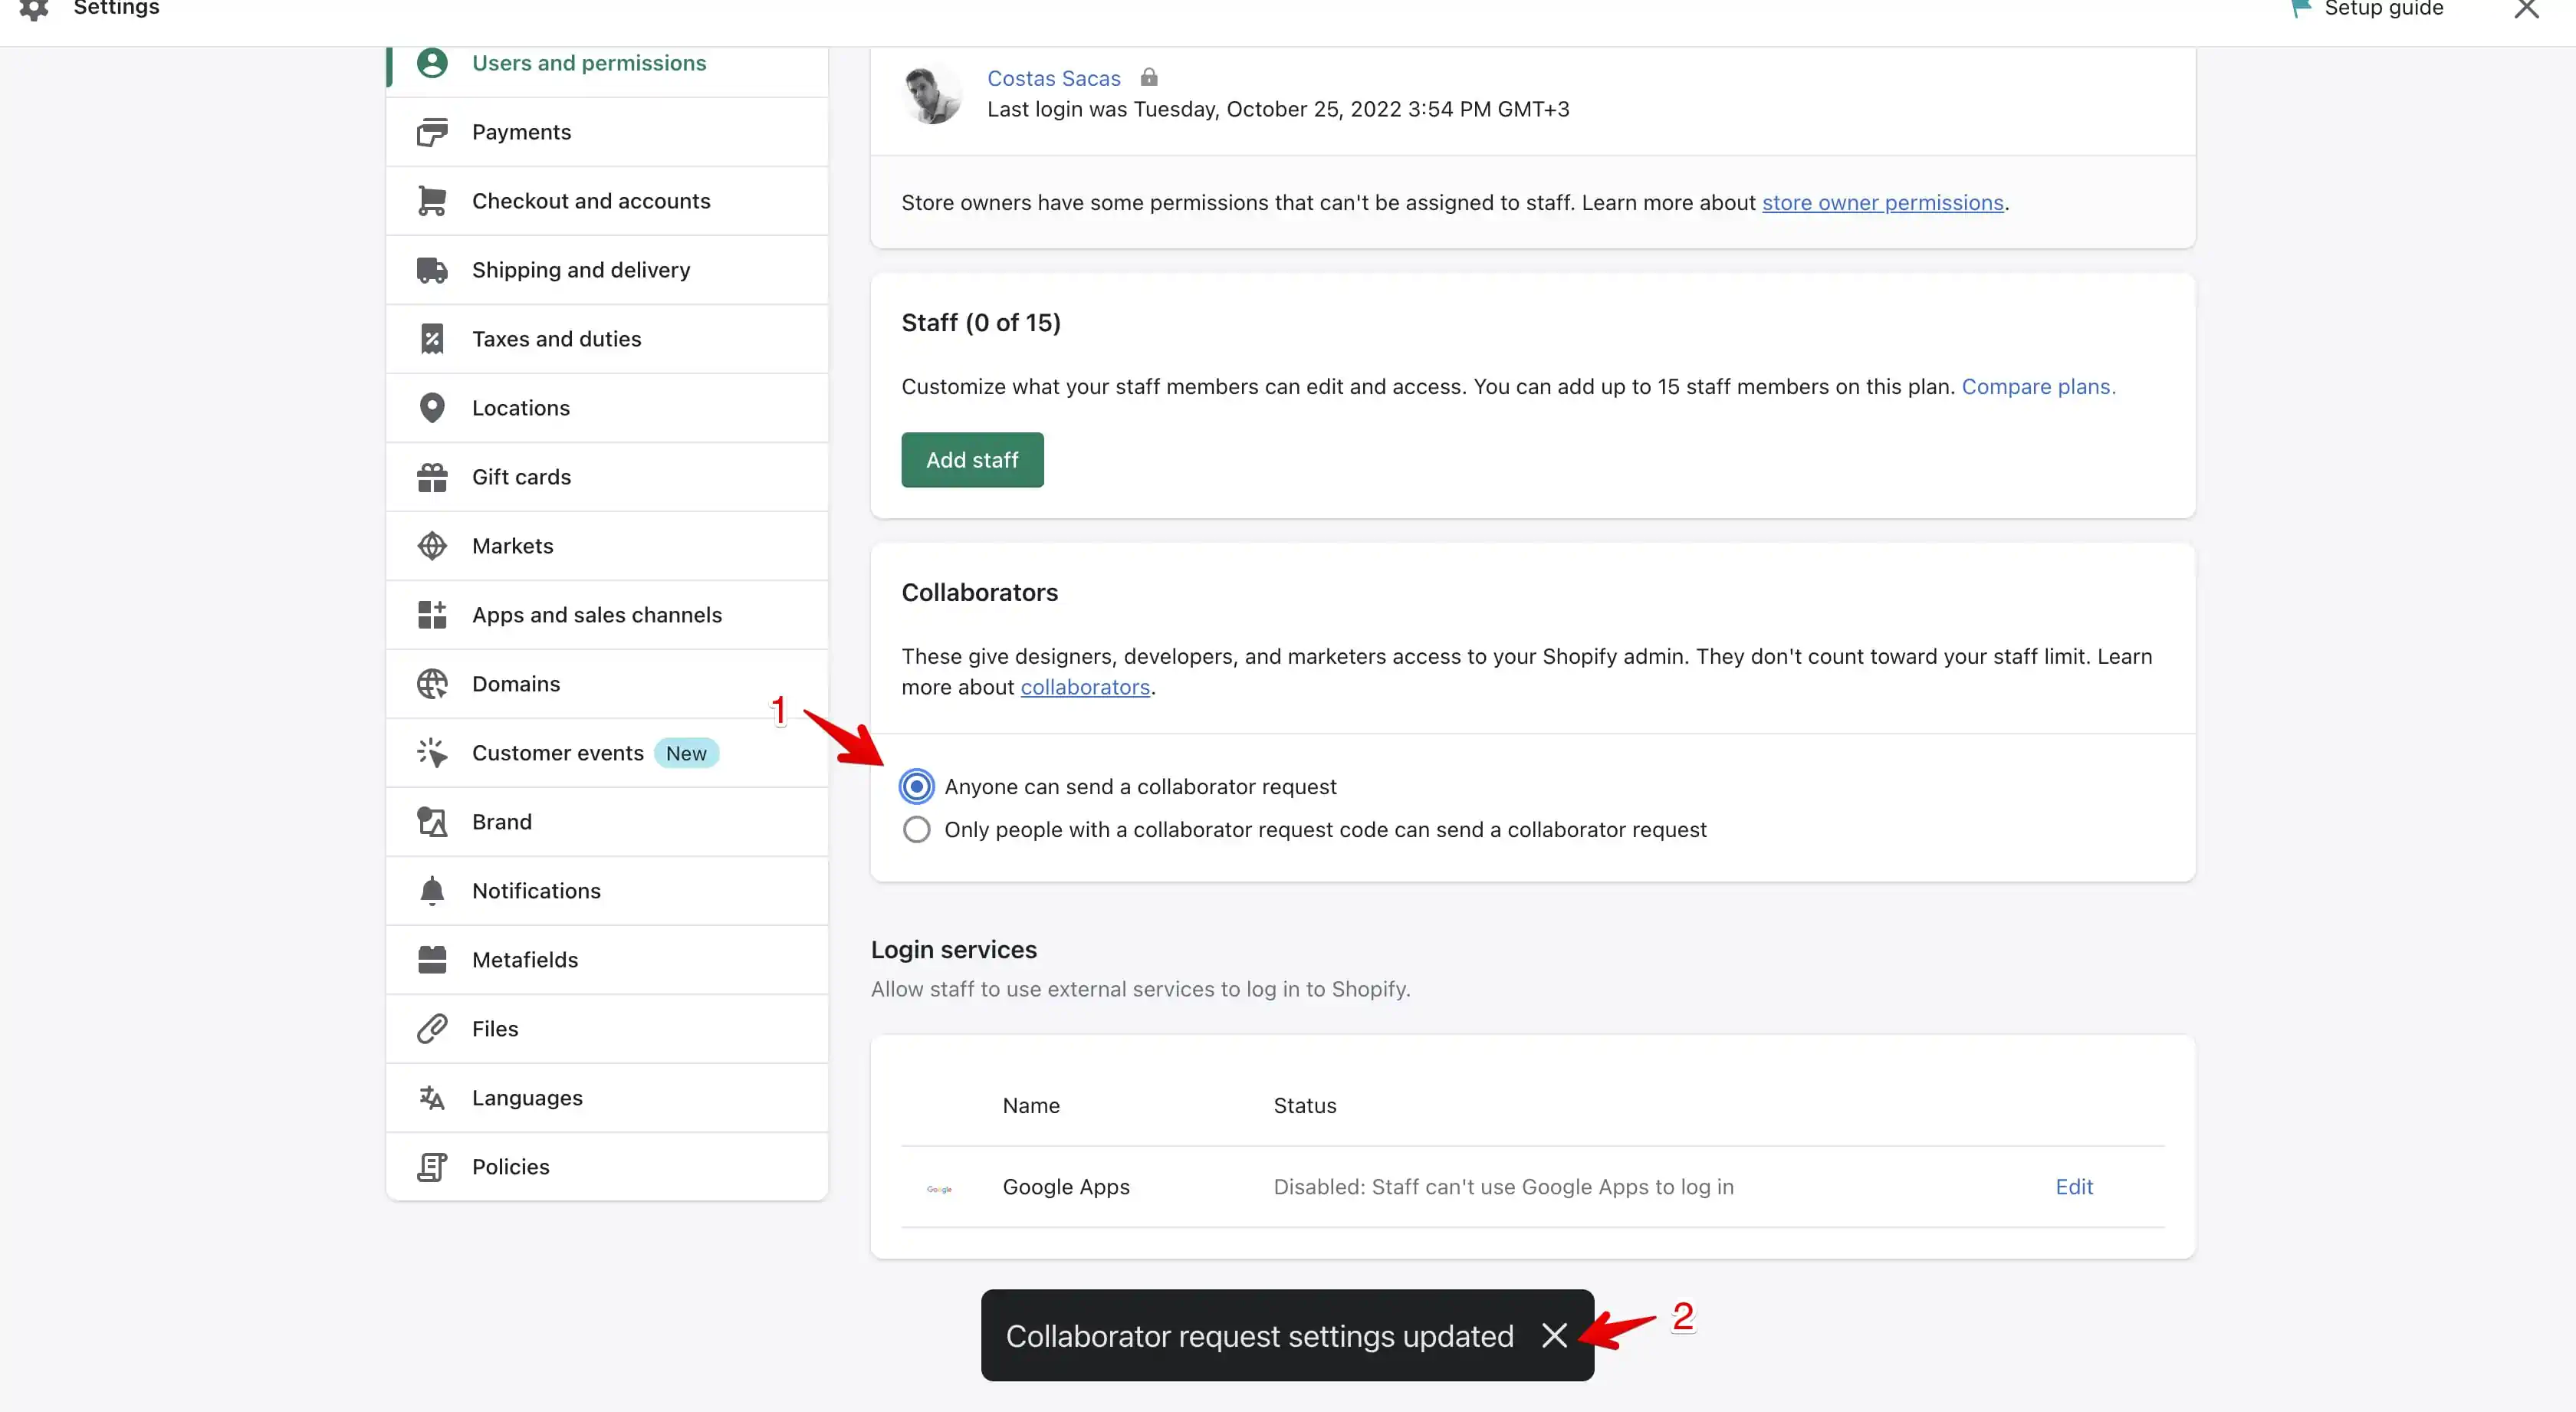
Task: Click the Languages translate icon
Action: [x=432, y=1098]
